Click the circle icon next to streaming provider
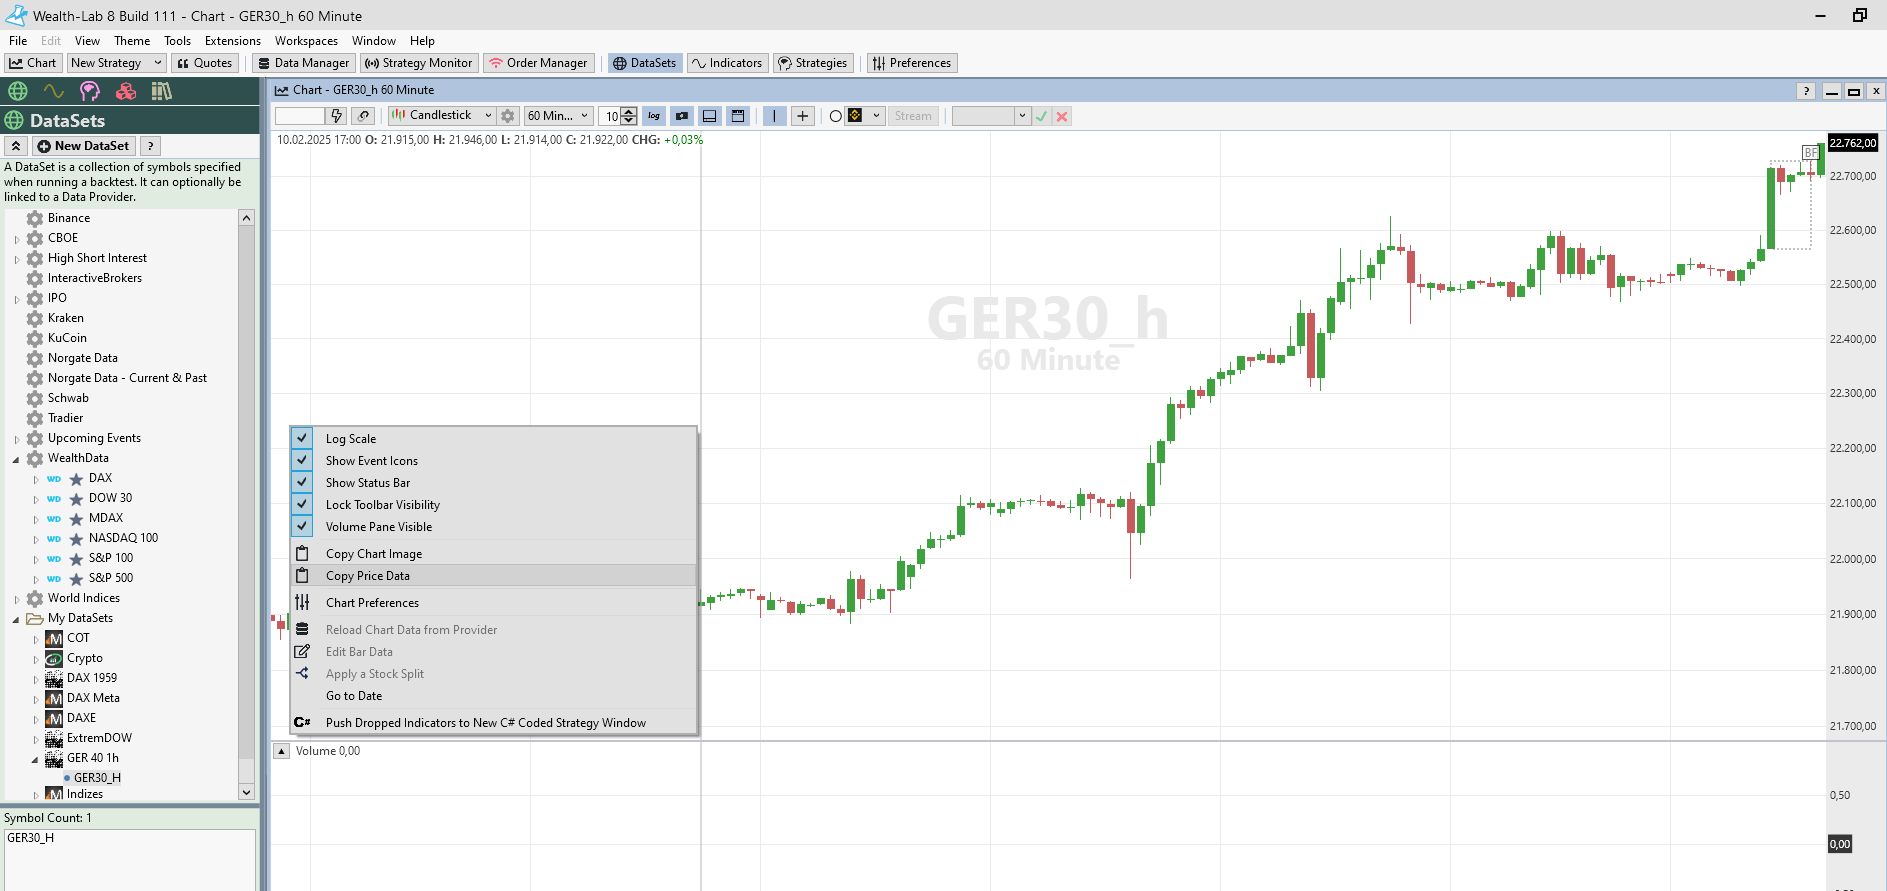Viewport: 1887px width, 891px height. pos(835,116)
